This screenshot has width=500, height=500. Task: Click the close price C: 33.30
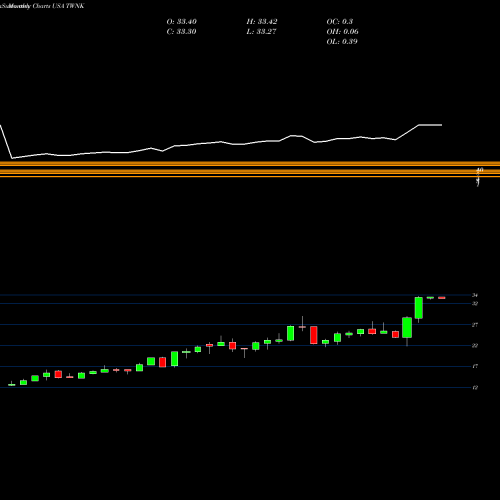pyautogui.click(x=181, y=32)
